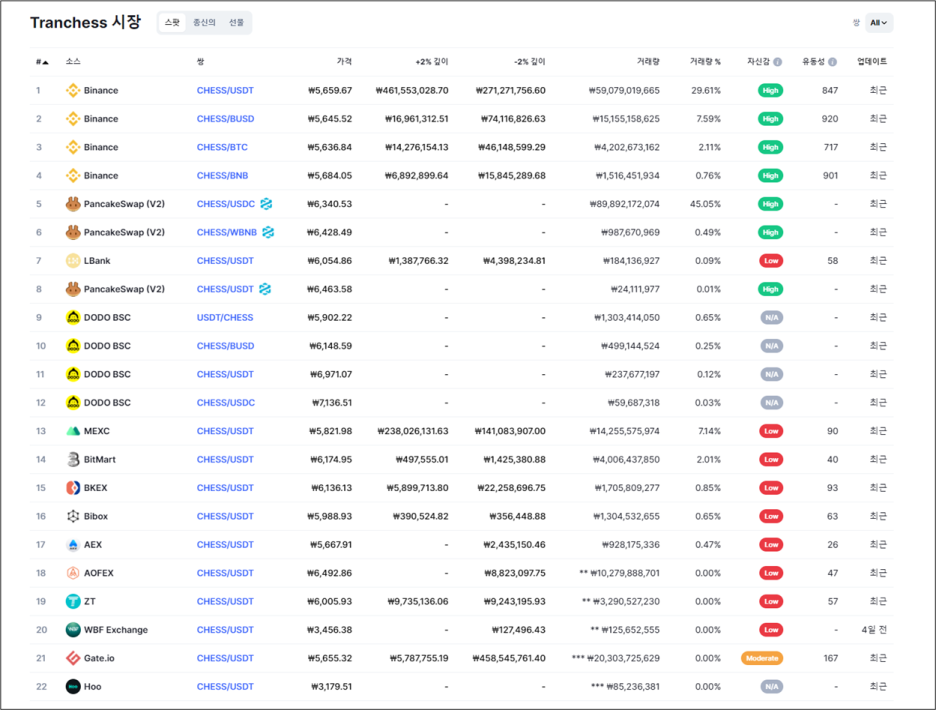Click the Binance logo in row 1
The width and height of the screenshot is (936, 710).
[73, 90]
